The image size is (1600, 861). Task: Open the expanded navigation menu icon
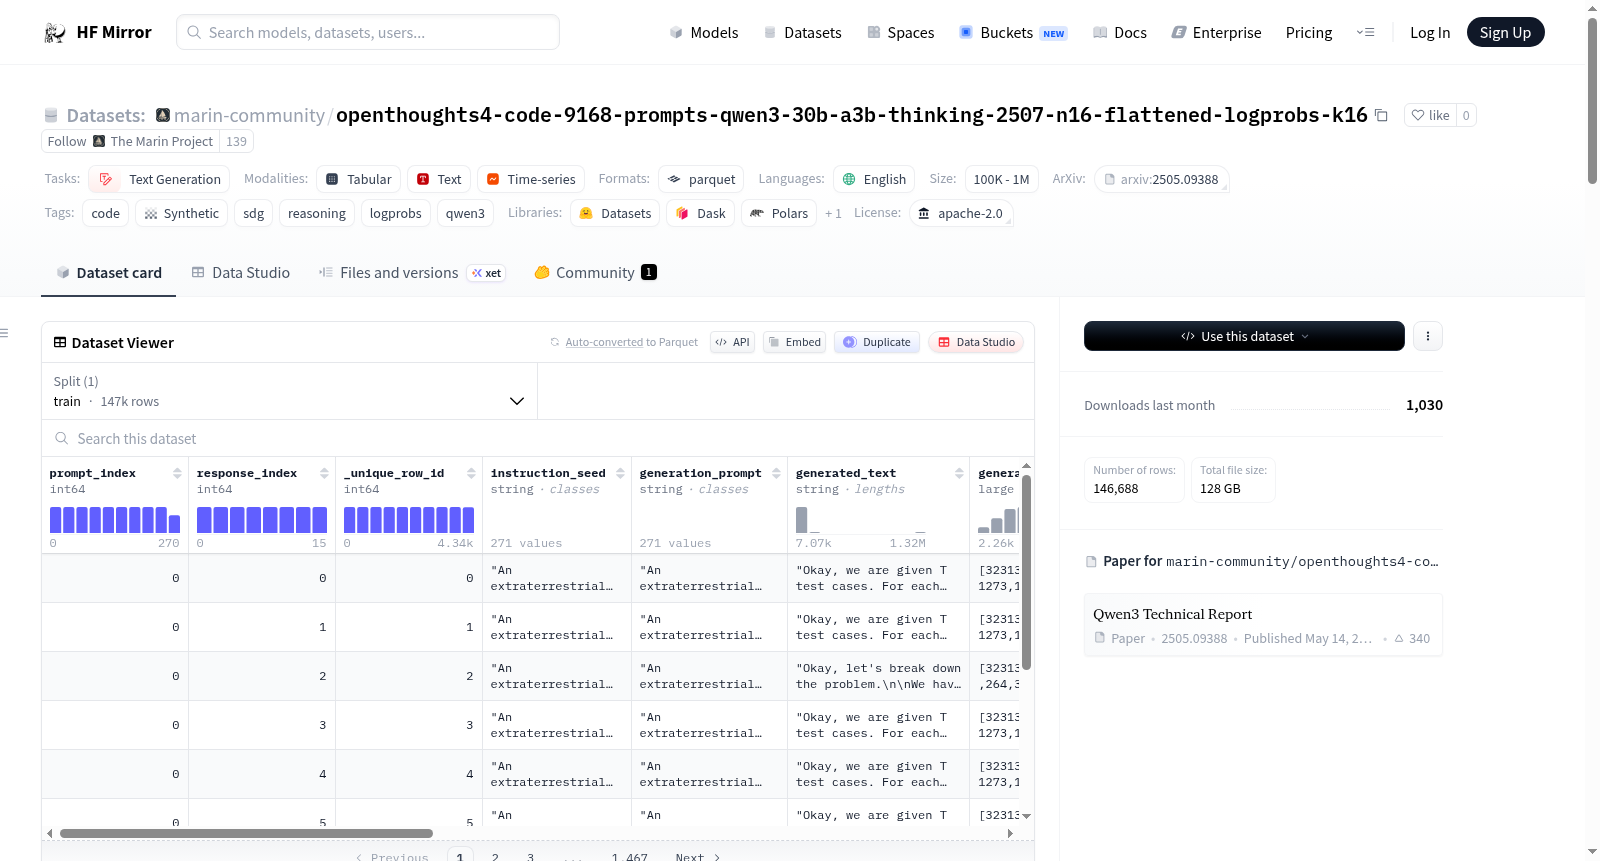coord(1365,32)
